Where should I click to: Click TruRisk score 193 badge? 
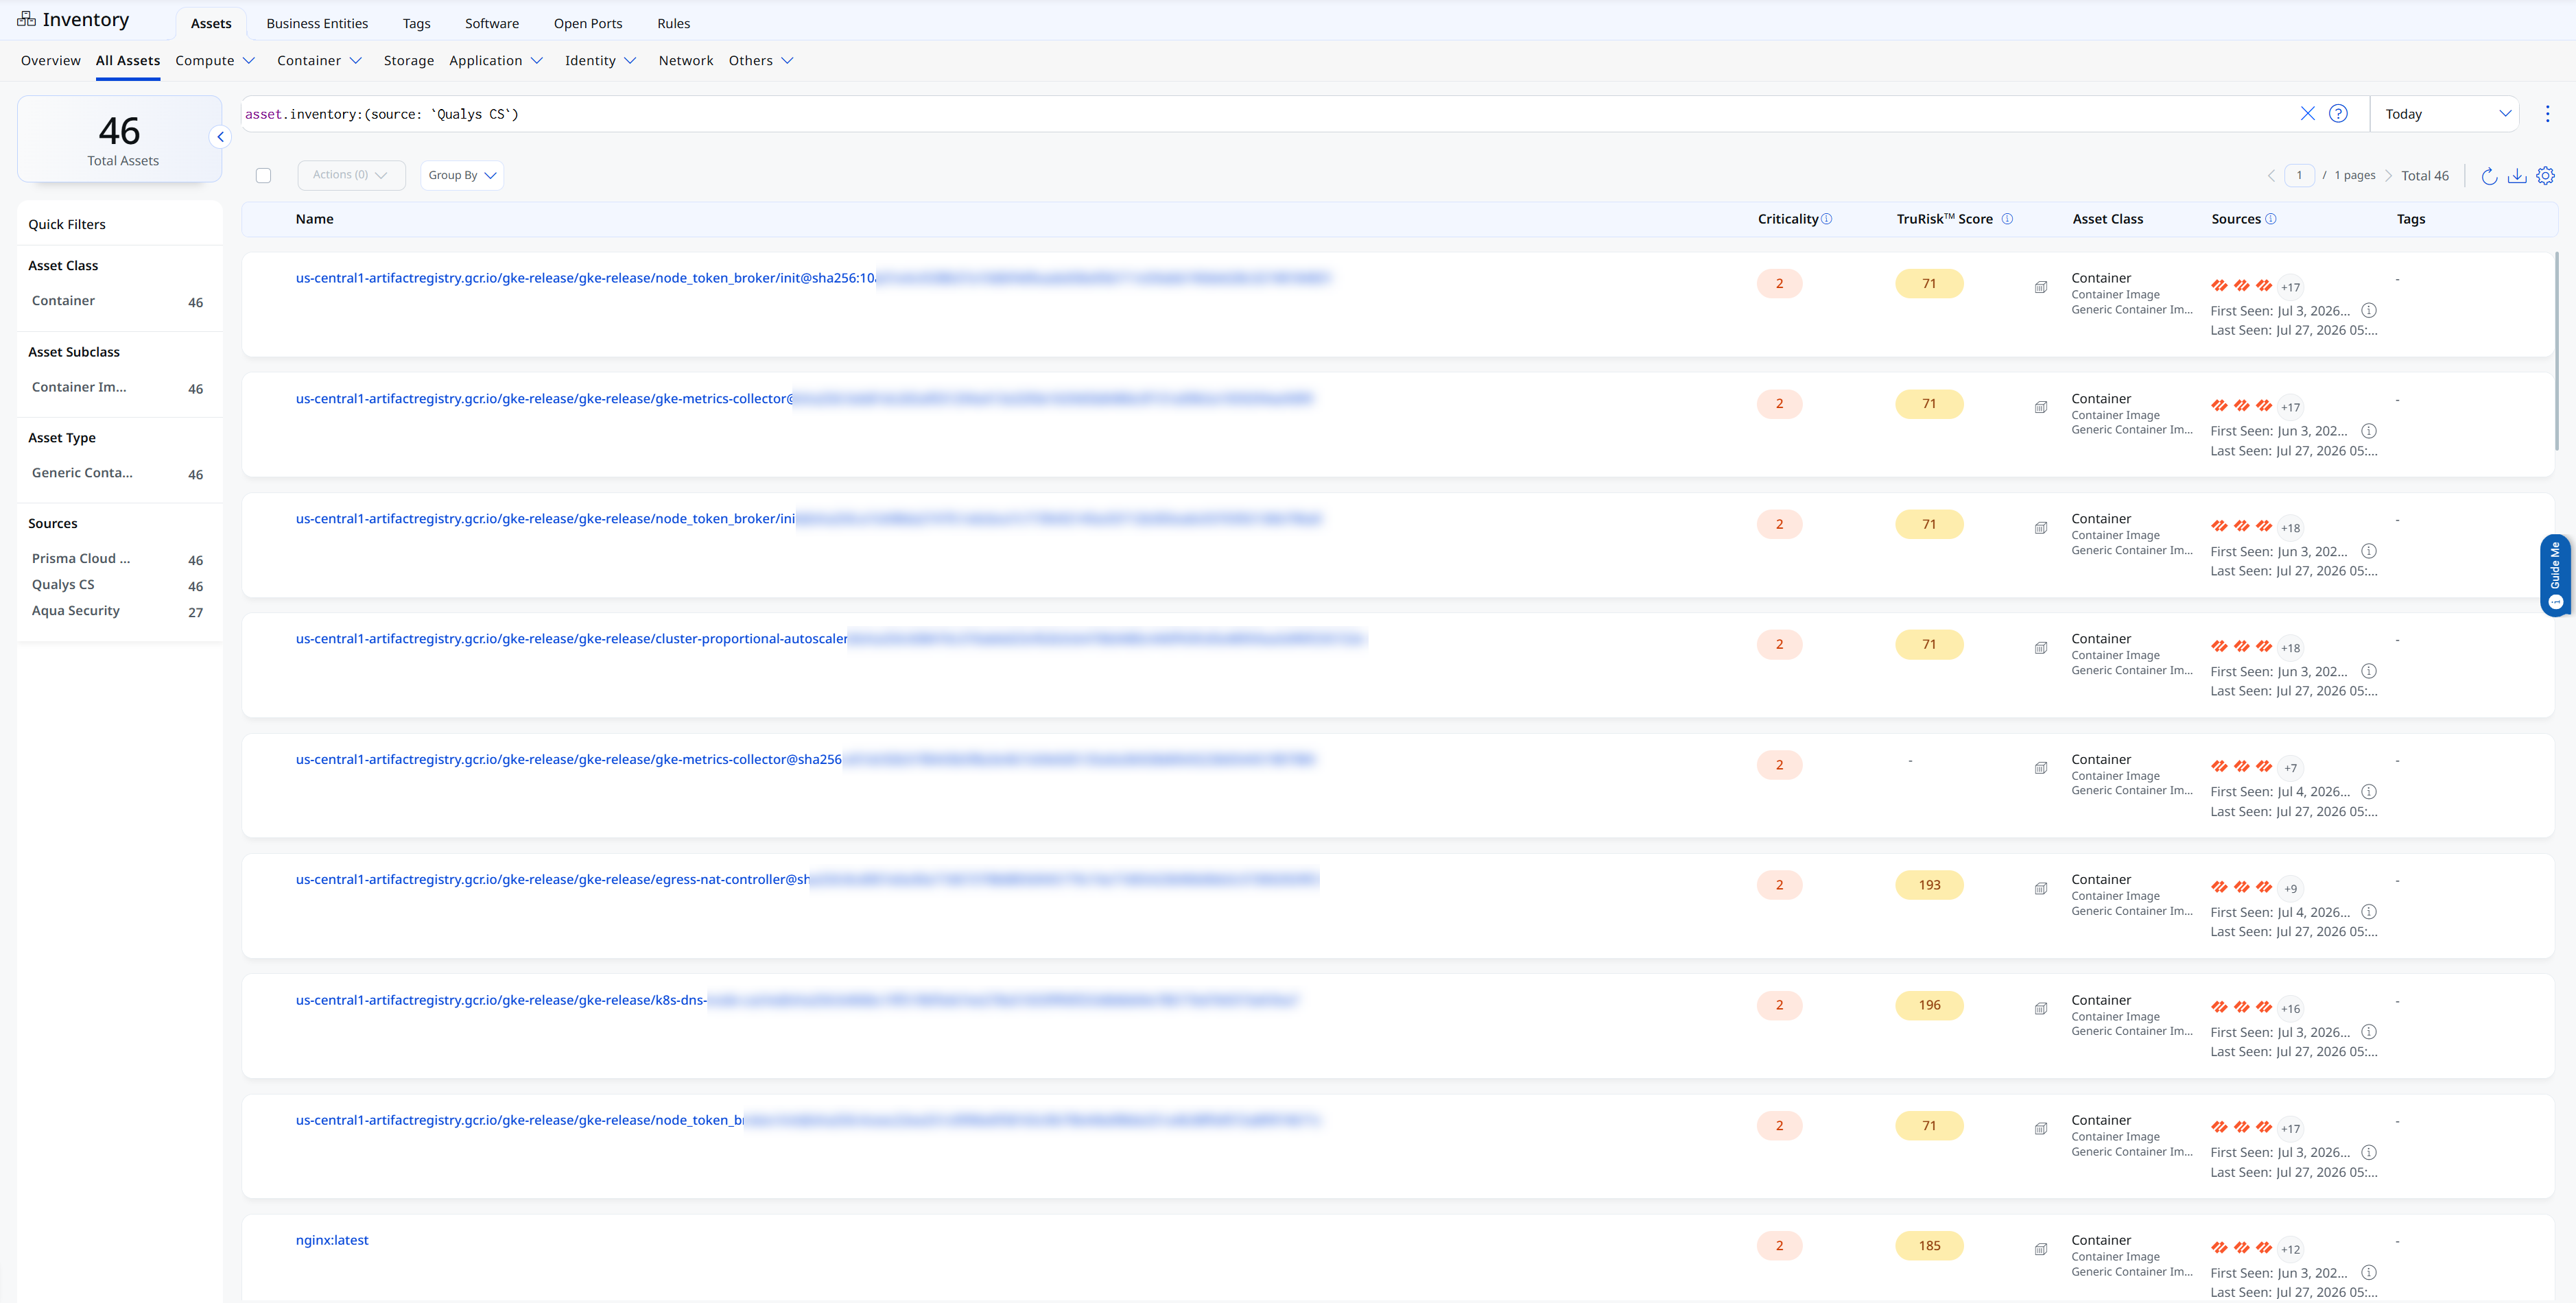pyautogui.click(x=1929, y=885)
